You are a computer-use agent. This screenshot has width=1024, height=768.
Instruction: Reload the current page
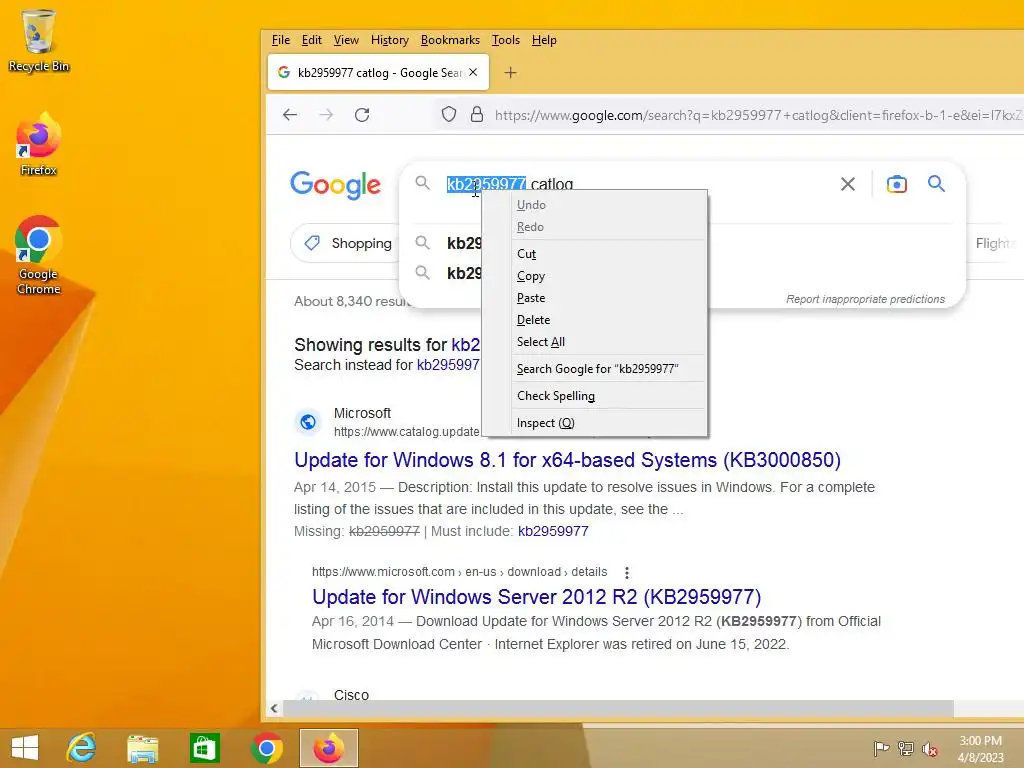[x=362, y=115]
